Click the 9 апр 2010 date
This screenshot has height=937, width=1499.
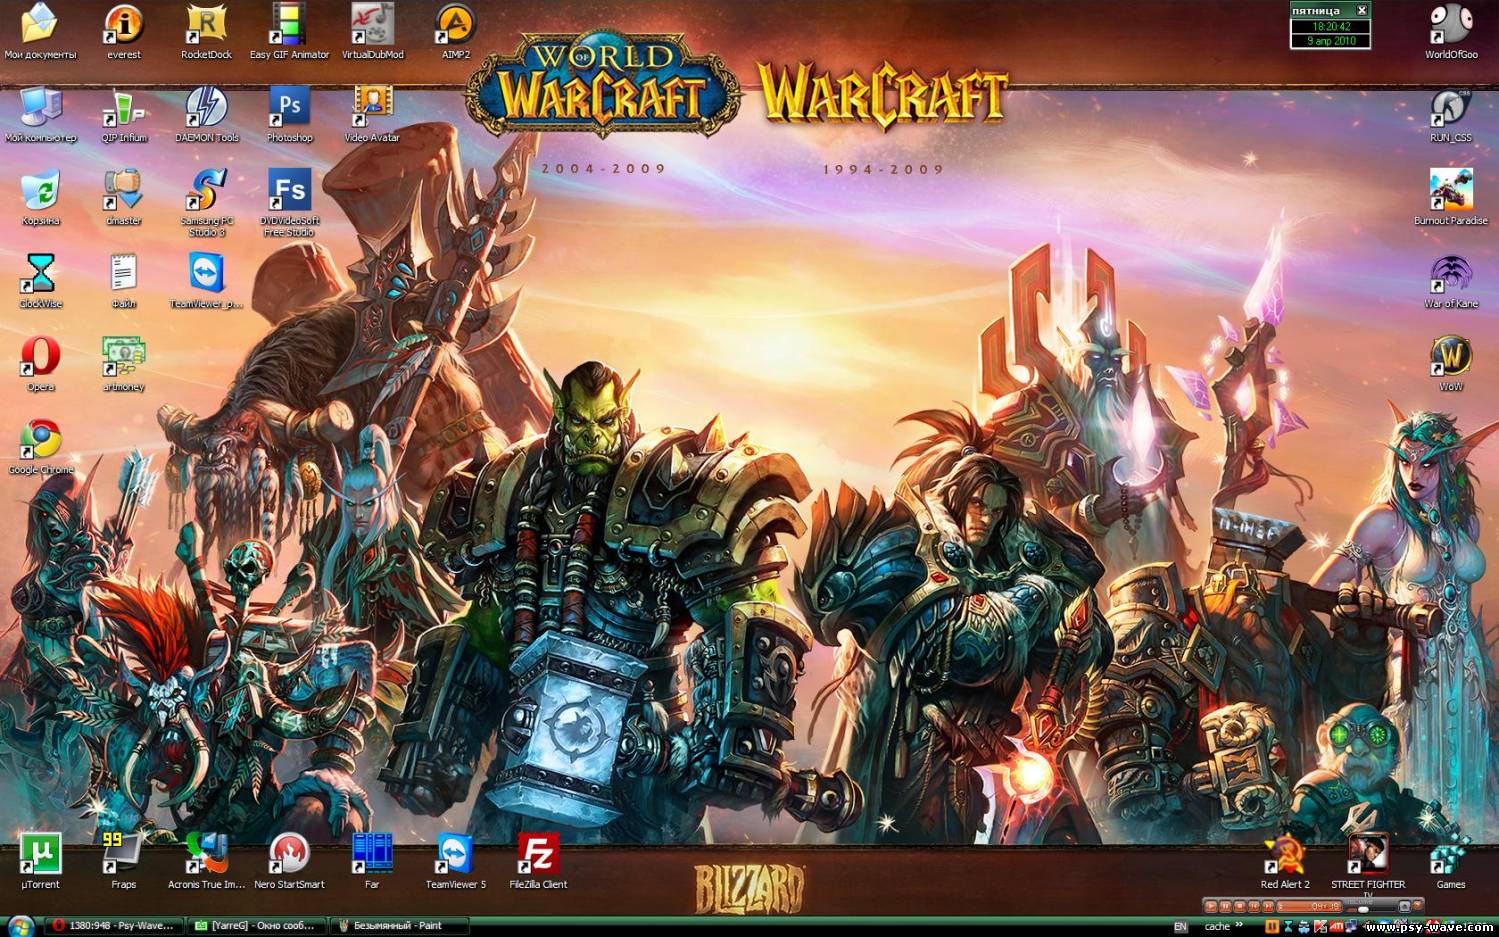(x=1331, y=41)
